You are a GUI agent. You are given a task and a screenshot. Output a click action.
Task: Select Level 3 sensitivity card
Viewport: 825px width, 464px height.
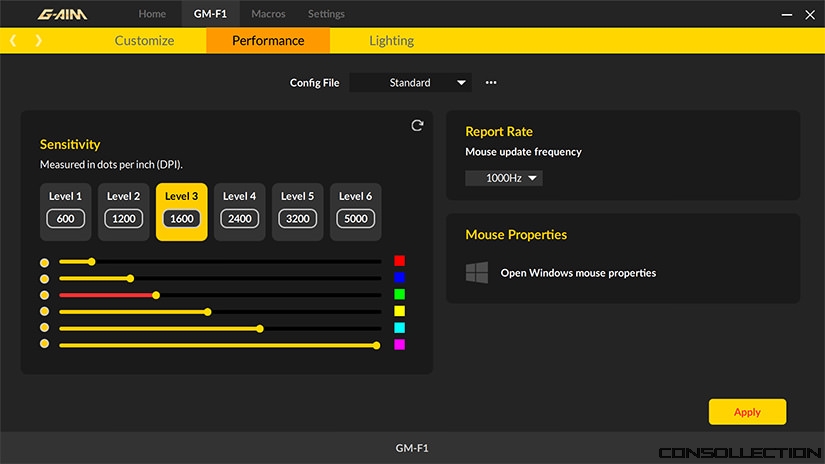click(182, 212)
